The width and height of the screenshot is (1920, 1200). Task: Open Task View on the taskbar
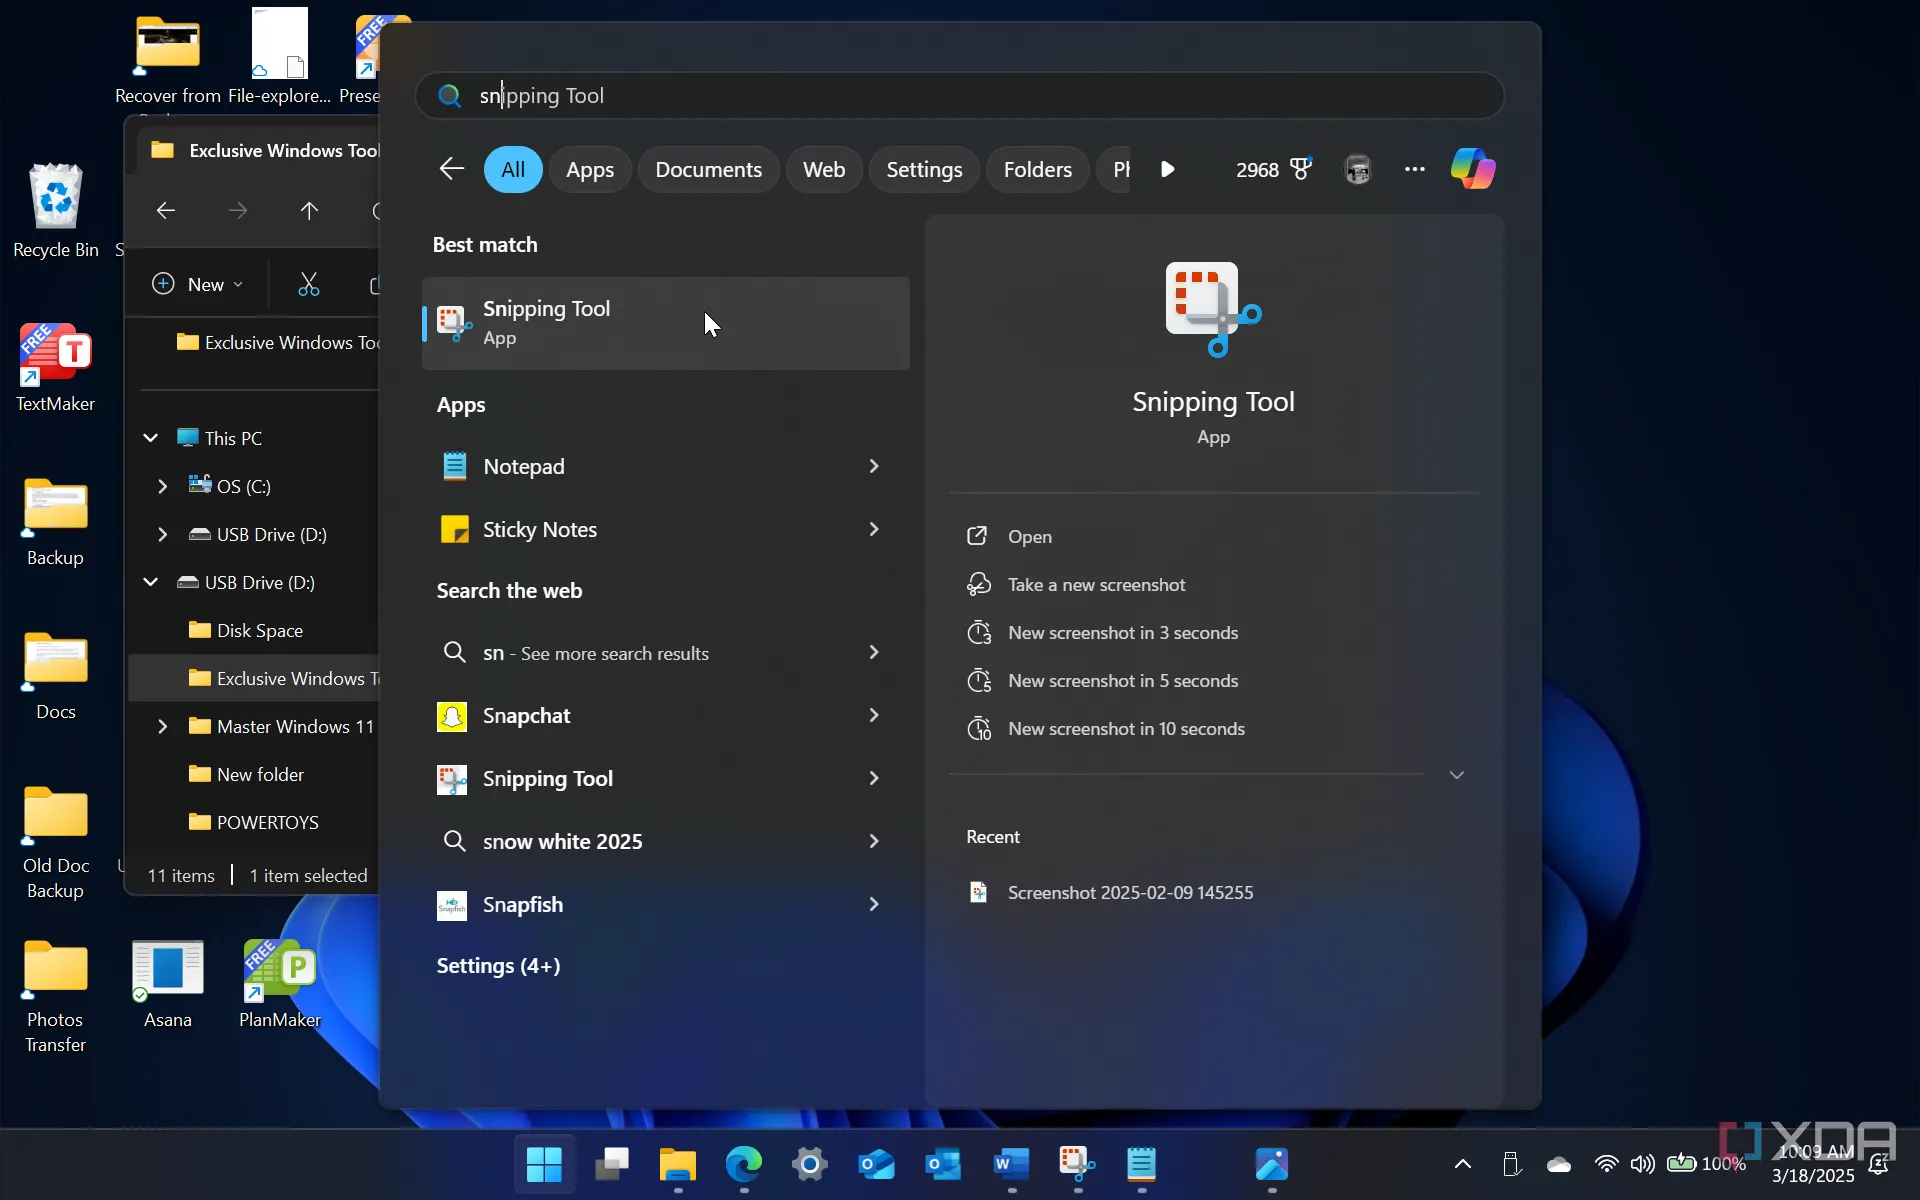(611, 1164)
